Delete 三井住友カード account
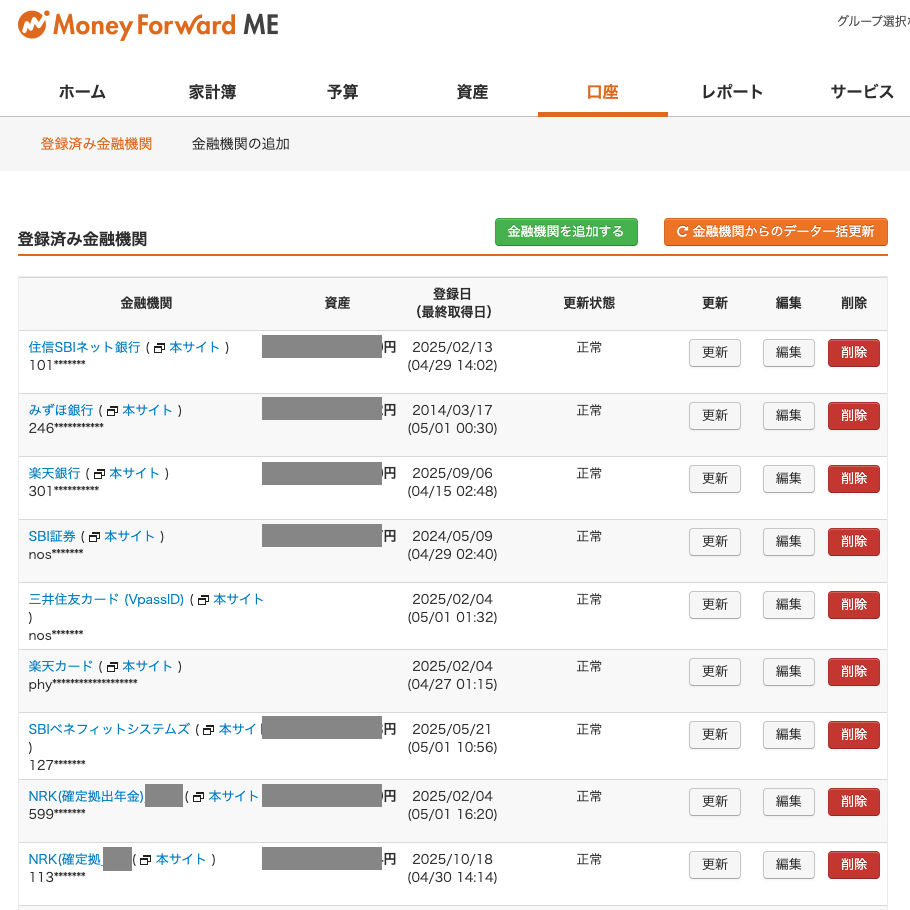This screenshot has width=910, height=910. click(x=854, y=605)
